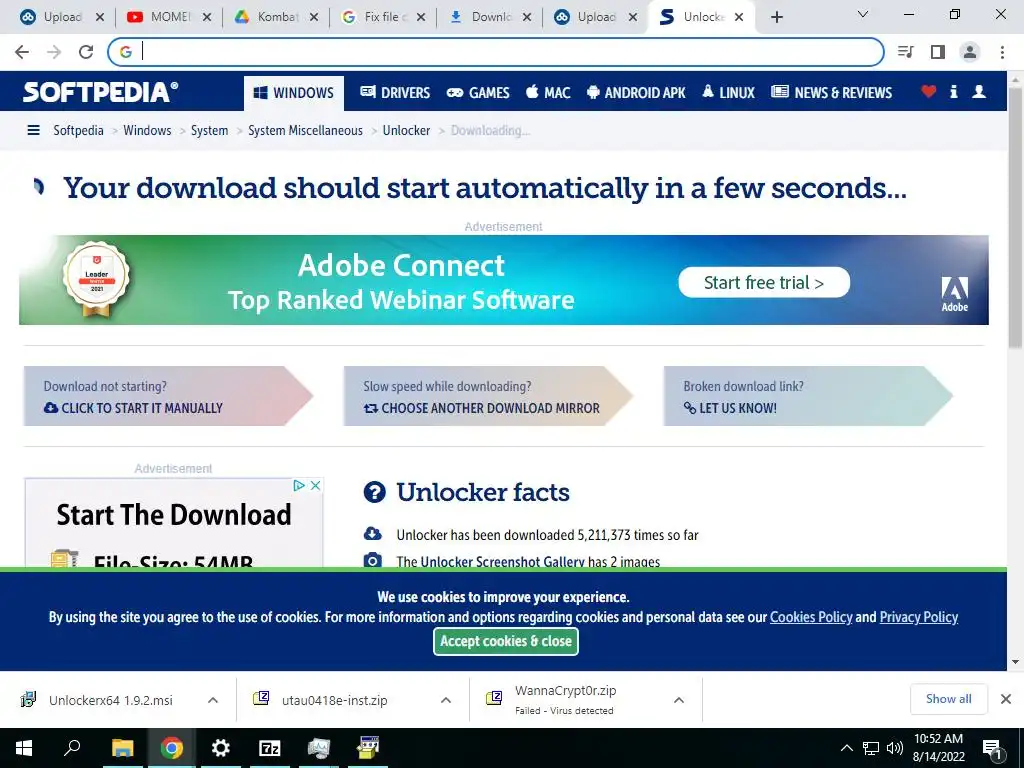The image size is (1024, 768).
Task: Click Unlocker breadcrumb link
Action: tap(406, 131)
